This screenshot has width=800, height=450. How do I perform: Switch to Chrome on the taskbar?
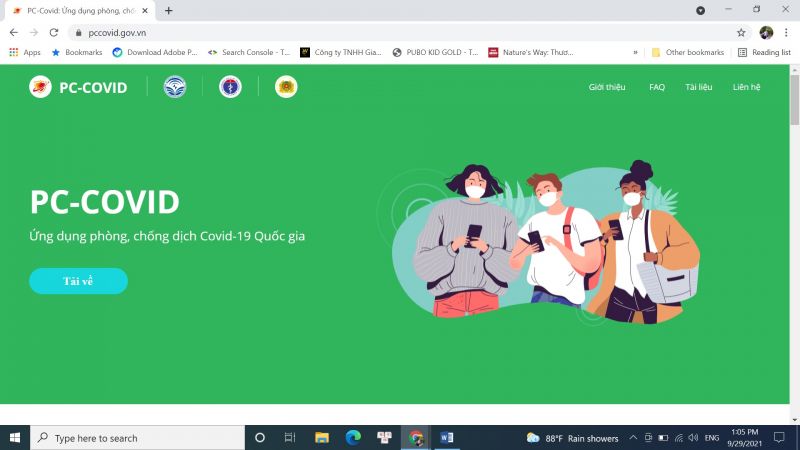coord(416,438)
